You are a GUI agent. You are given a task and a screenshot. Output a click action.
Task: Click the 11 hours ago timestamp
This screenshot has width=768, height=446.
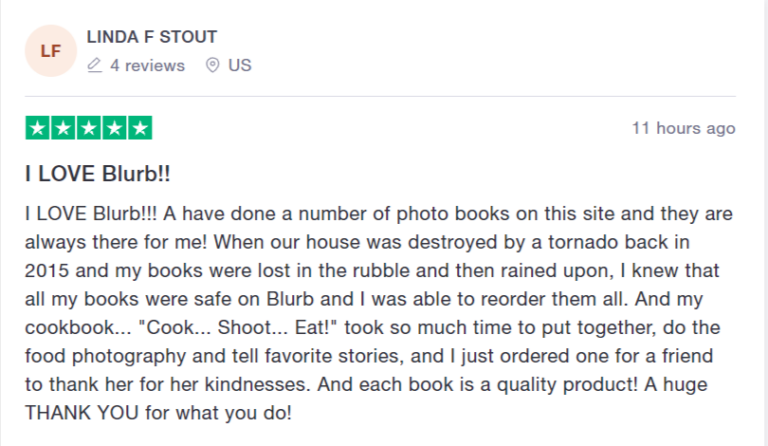tap(684, 128)
